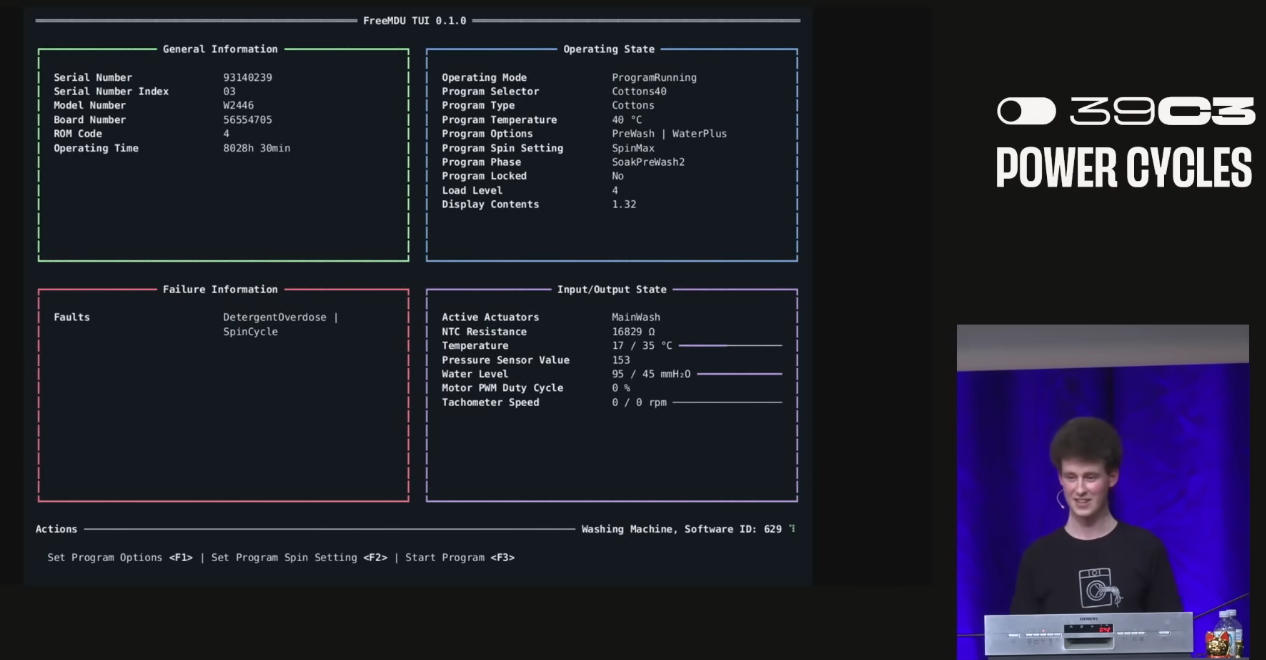This screenshot has width=1266, height=660.
Task: Select the DetergentOverdose fault entry
Action: click(x=275, y=317)
